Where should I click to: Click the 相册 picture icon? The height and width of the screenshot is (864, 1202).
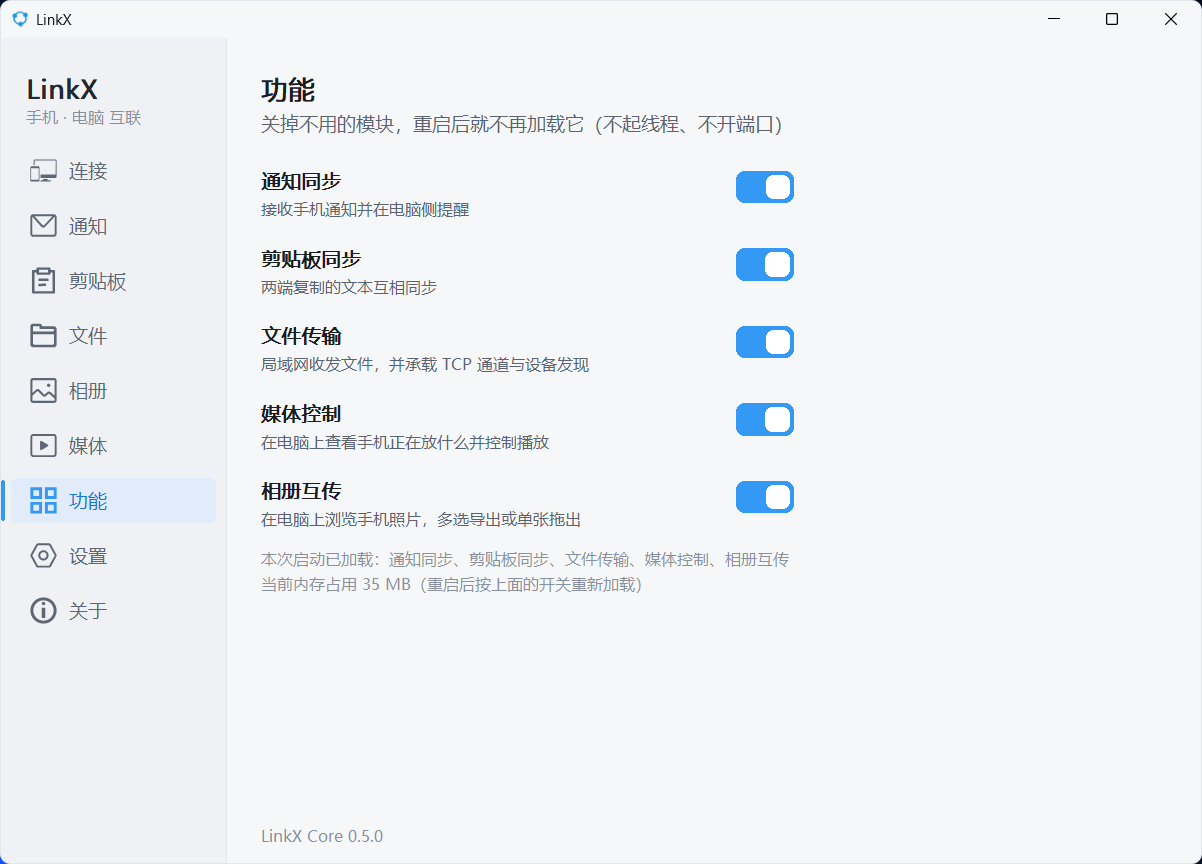pyautogui.click(x=43, y=391)
